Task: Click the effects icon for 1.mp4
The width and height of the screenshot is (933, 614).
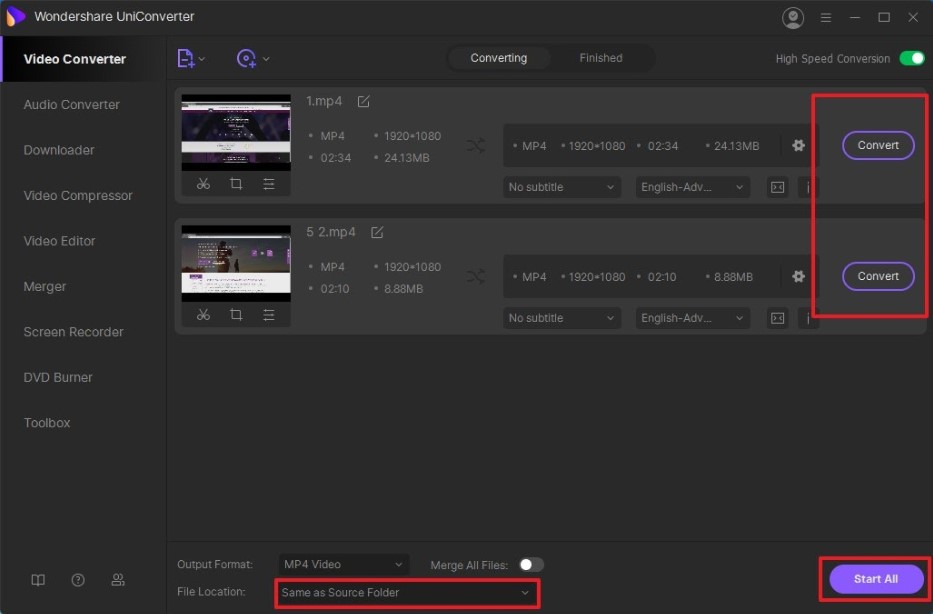Action: [269, 184]
